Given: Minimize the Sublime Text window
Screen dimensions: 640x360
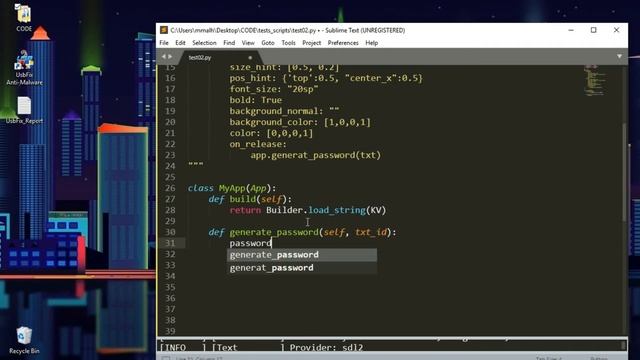Looking at the screenshot, I should [571, 30].
